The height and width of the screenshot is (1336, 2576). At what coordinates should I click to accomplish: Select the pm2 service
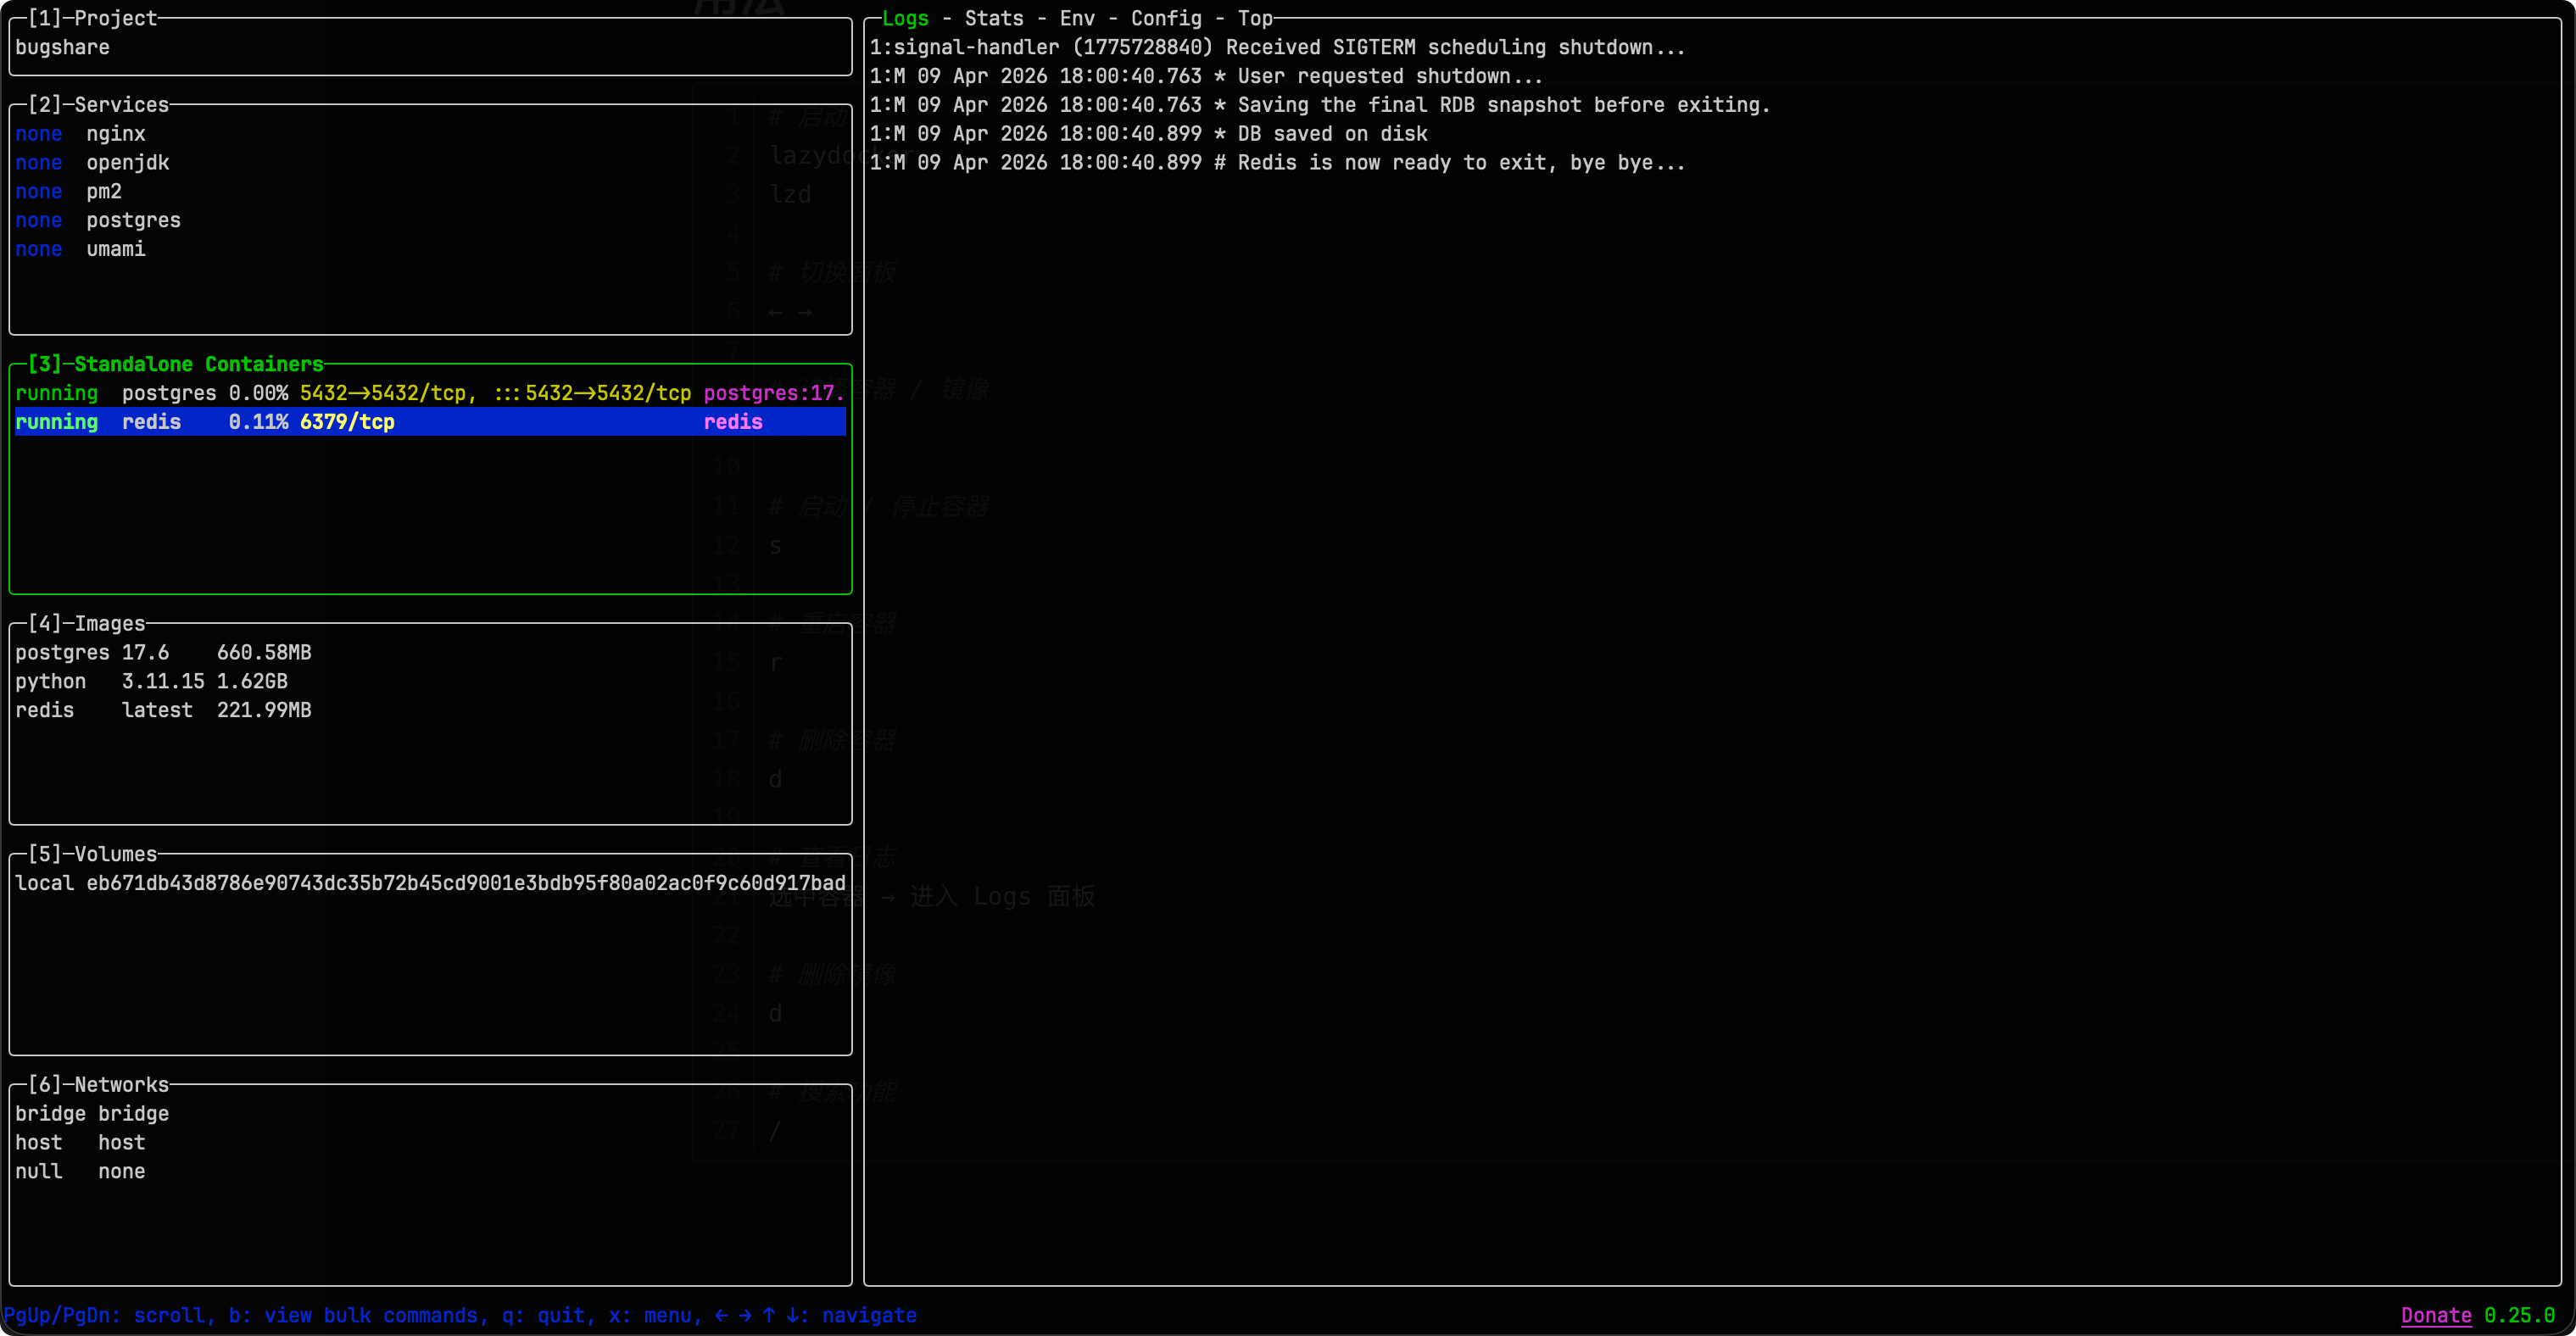[103, 191]
